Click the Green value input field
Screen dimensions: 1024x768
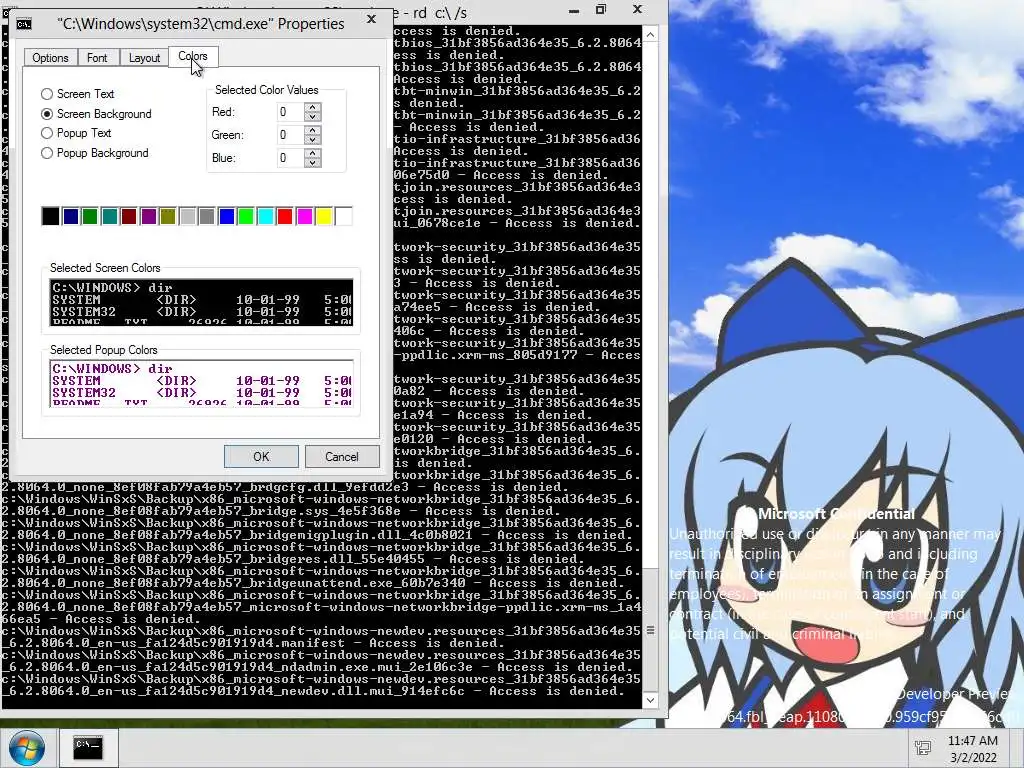[291, 135]
